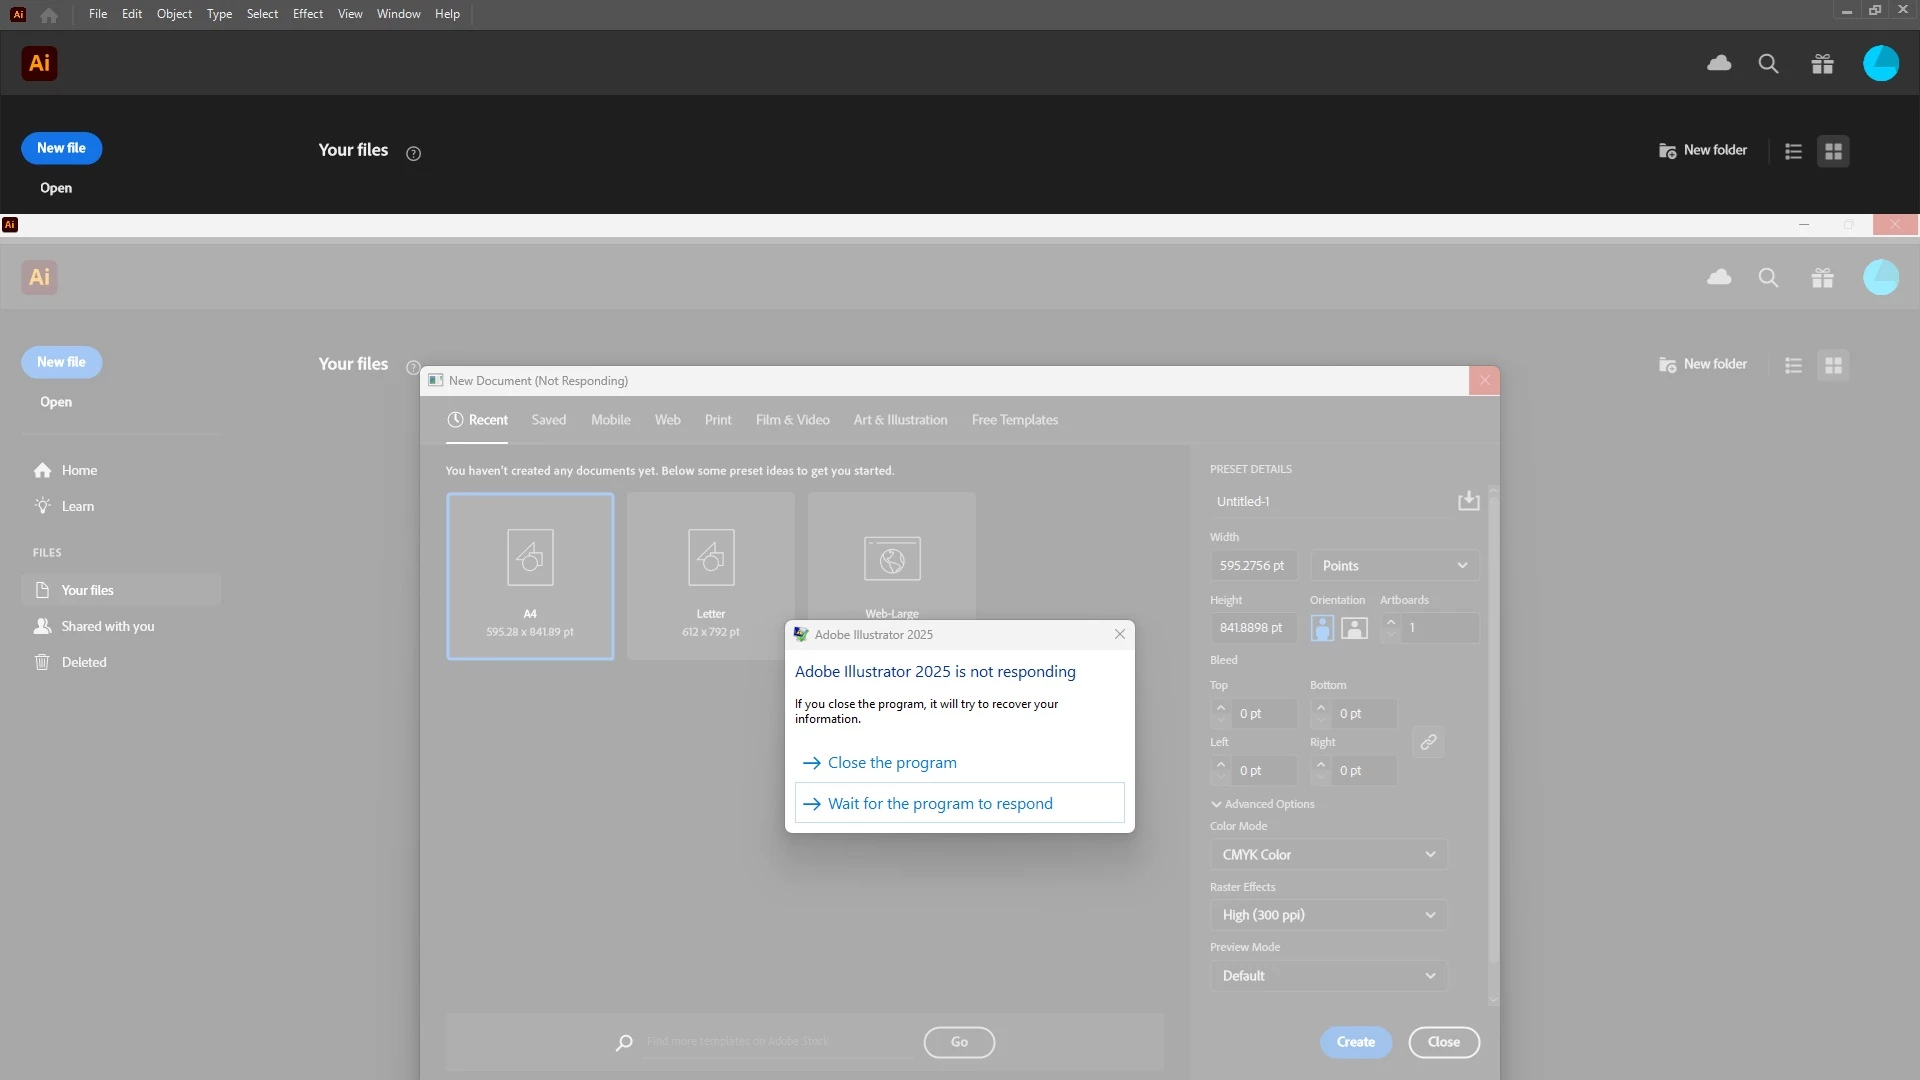
Task: Click the Home icon in the top menu bar
Action: click(x=49, y=14)
